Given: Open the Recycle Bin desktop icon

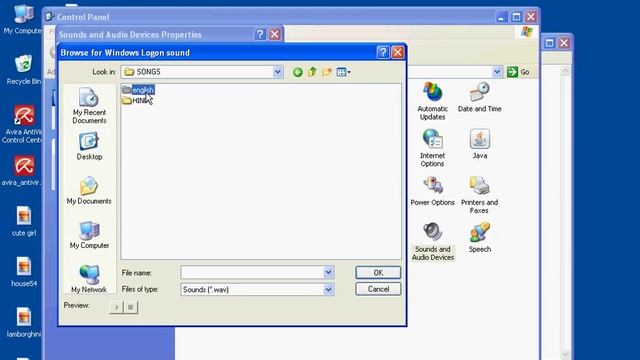Looking at the screenshot, I should 23,69.
